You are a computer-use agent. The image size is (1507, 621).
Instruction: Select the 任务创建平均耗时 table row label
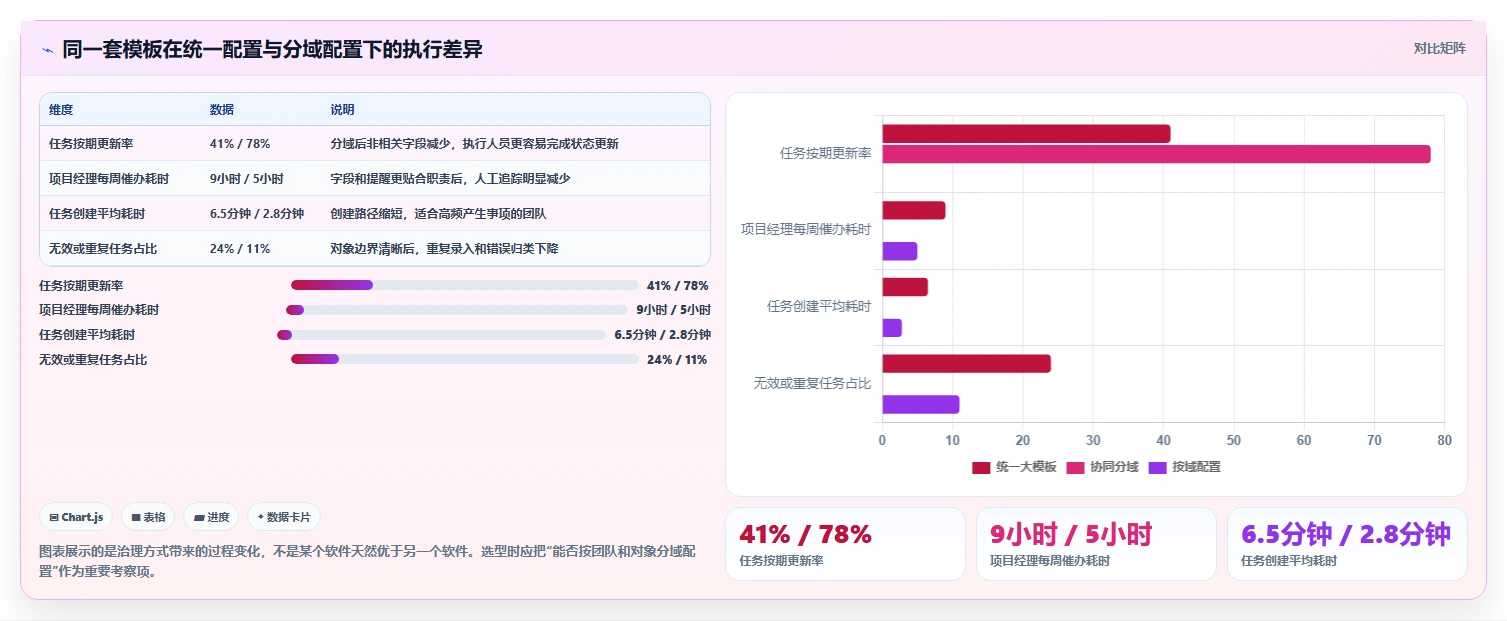tap(97, 214)
